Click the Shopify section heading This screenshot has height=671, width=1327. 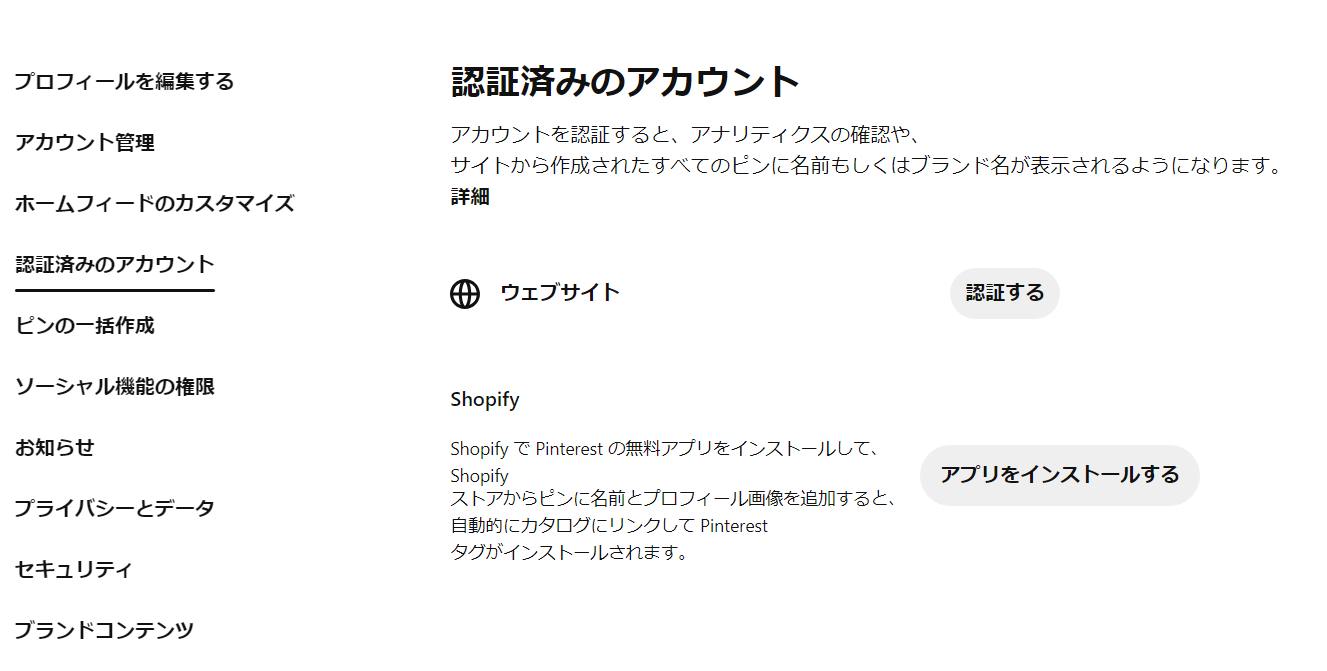click(x=485, y=400)
